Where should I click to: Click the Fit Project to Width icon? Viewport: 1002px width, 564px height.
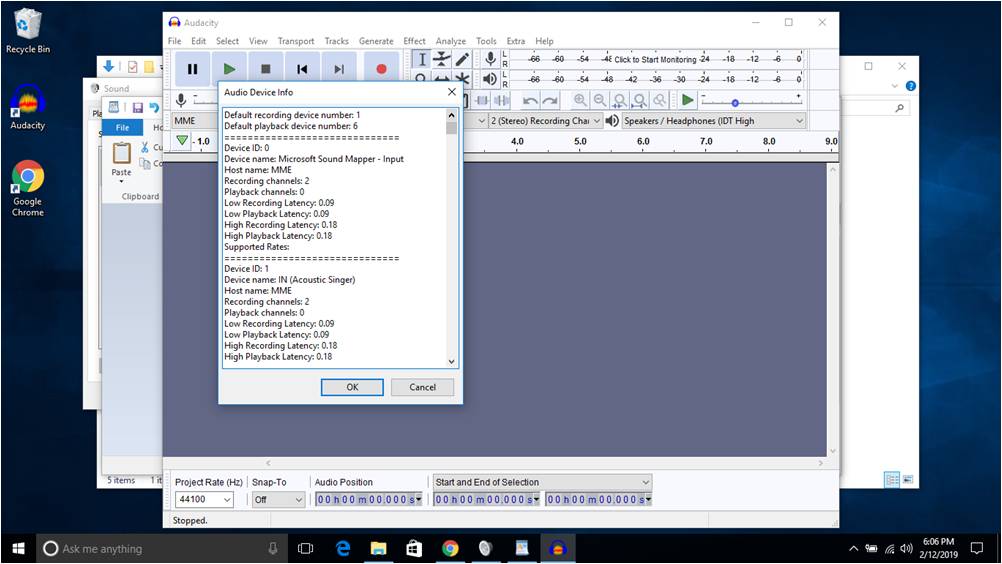(639, 100)
